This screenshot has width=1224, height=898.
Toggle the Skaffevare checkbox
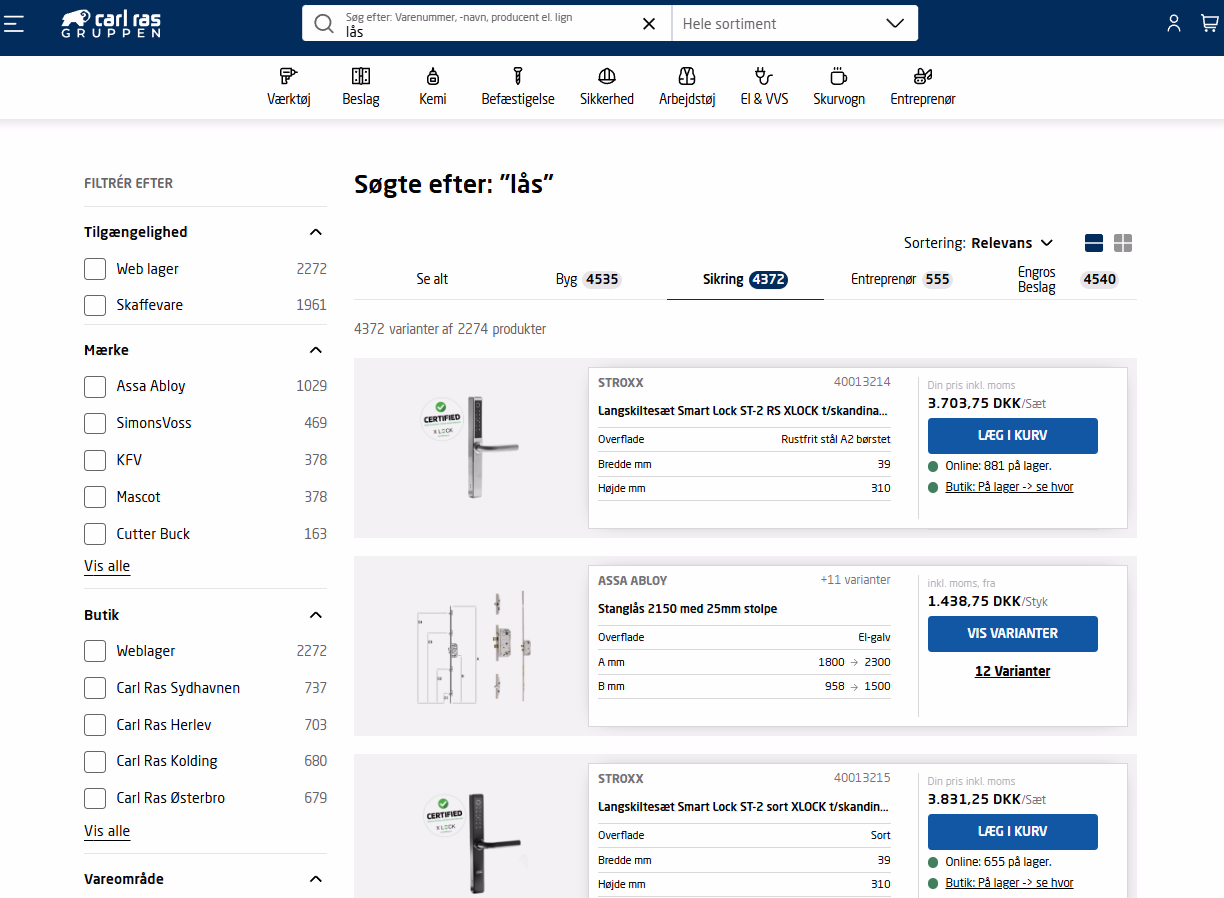pos(95,305)
